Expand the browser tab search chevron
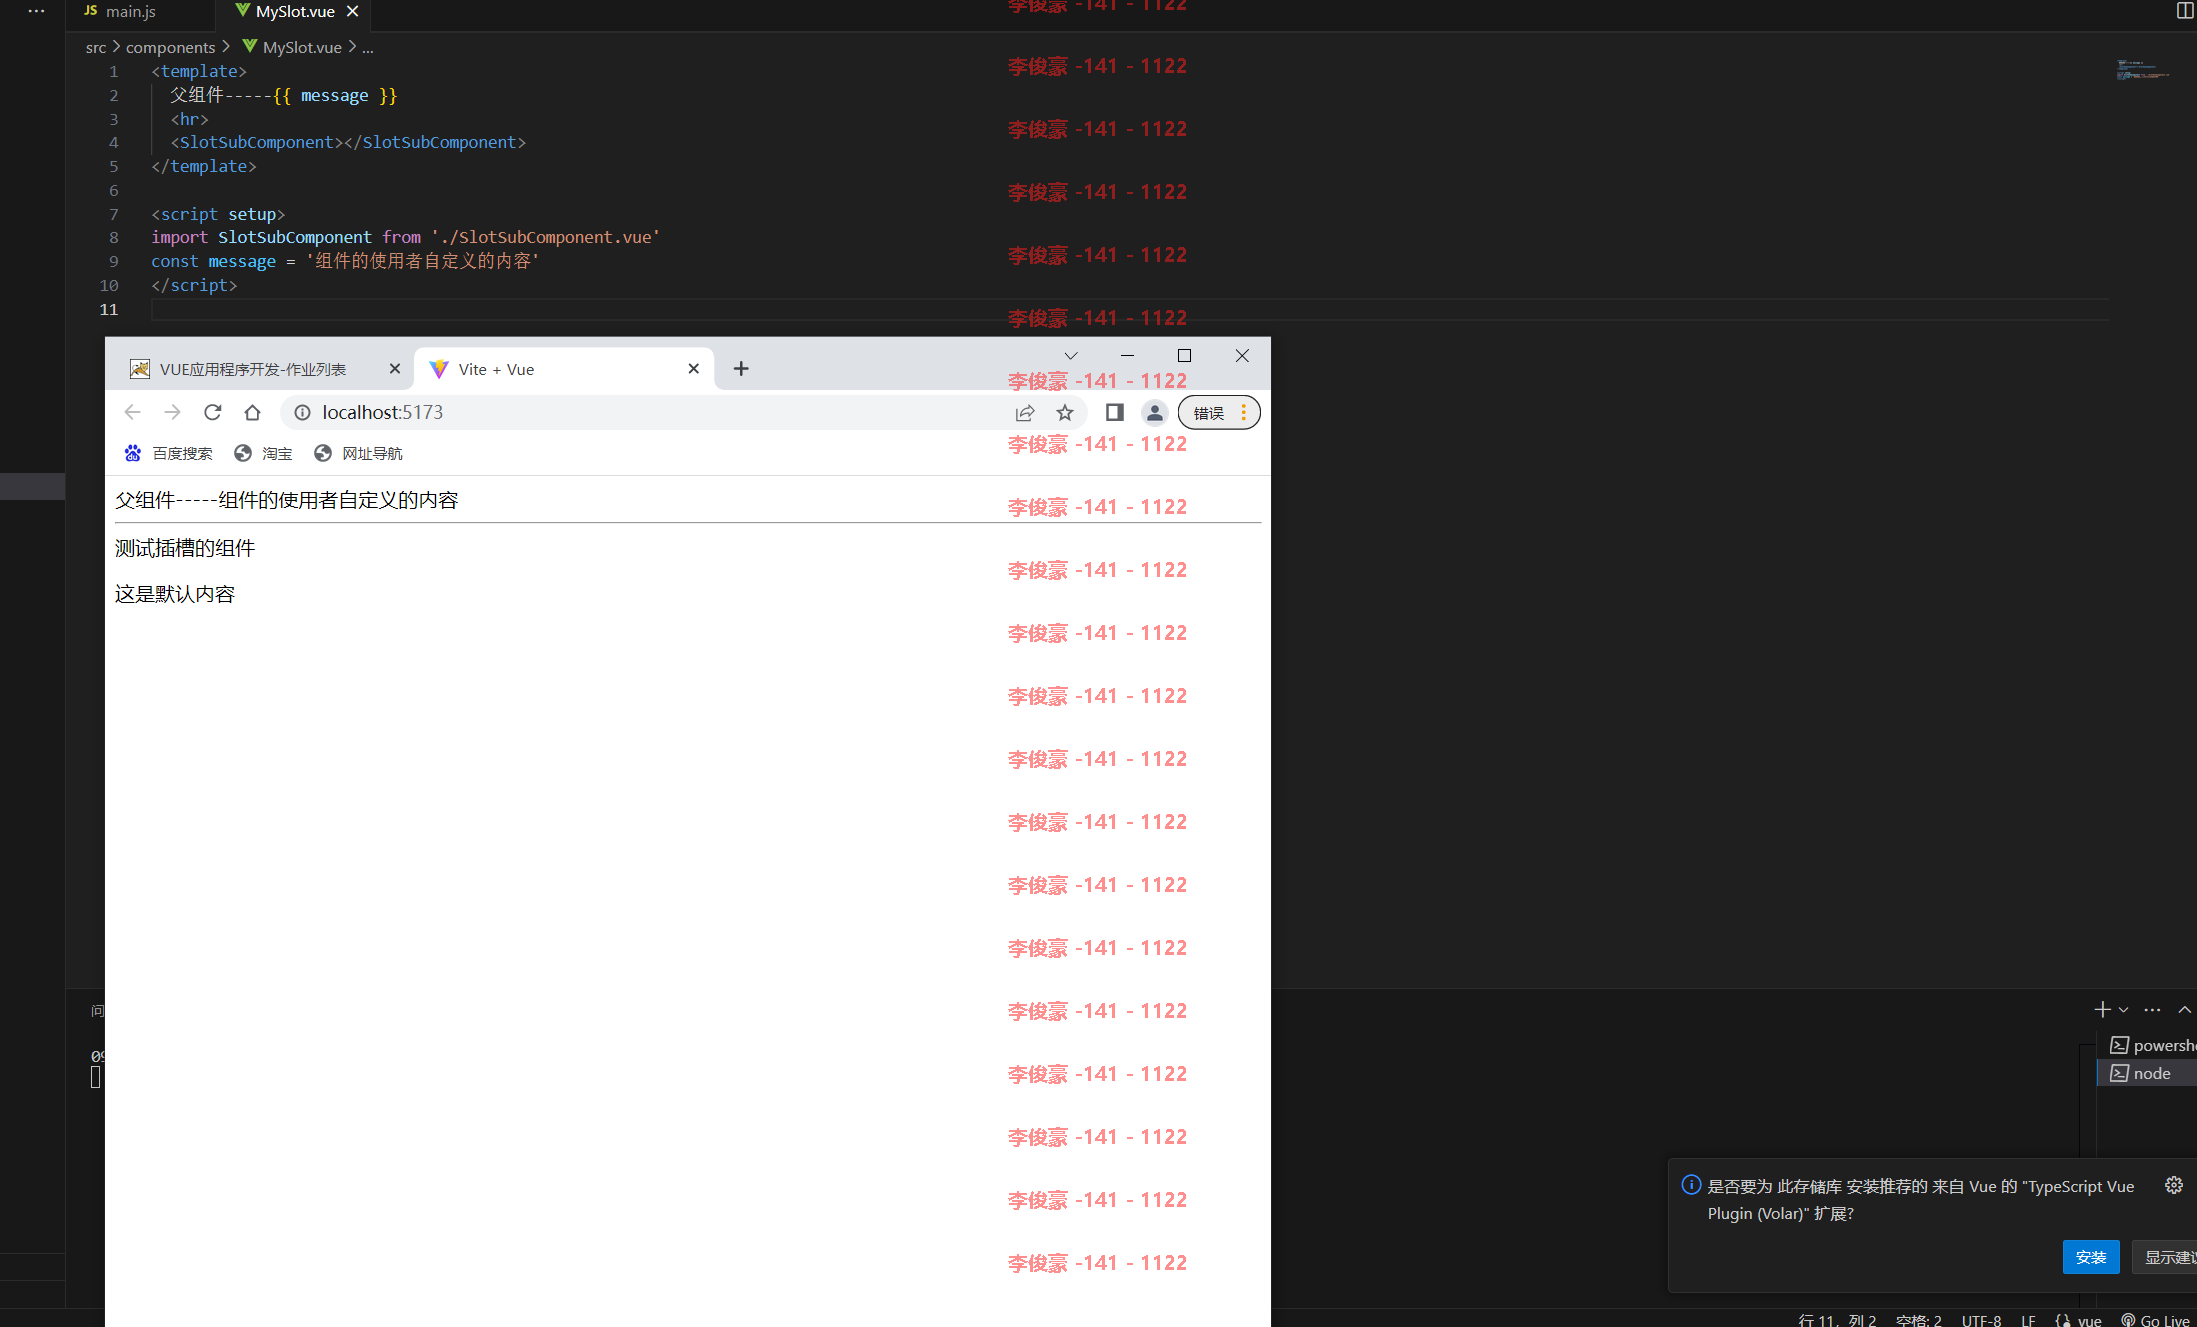The image size is (2197, 1327). coord(1071,356)
